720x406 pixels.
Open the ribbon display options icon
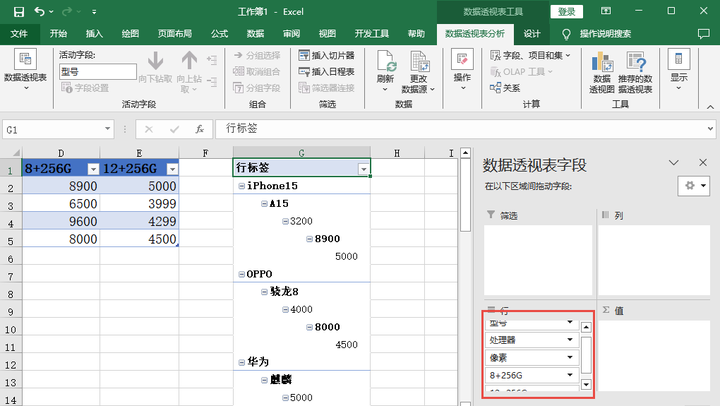606,11
